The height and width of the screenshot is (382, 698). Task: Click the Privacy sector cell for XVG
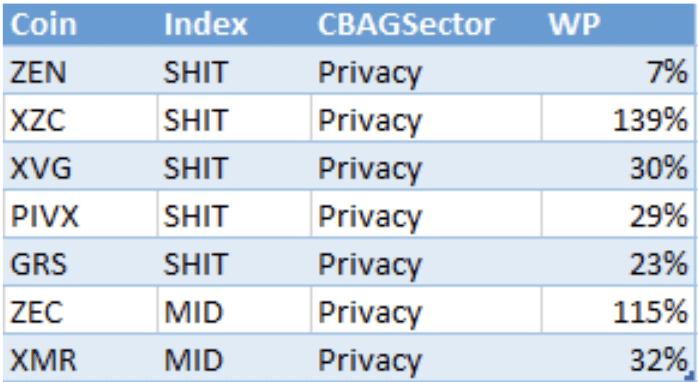426,166
